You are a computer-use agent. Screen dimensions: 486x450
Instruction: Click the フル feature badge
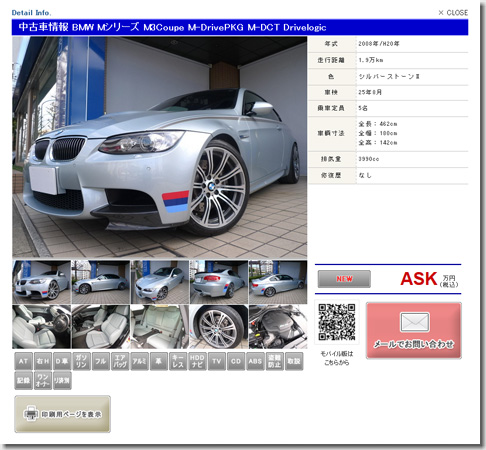pos(101,361)
